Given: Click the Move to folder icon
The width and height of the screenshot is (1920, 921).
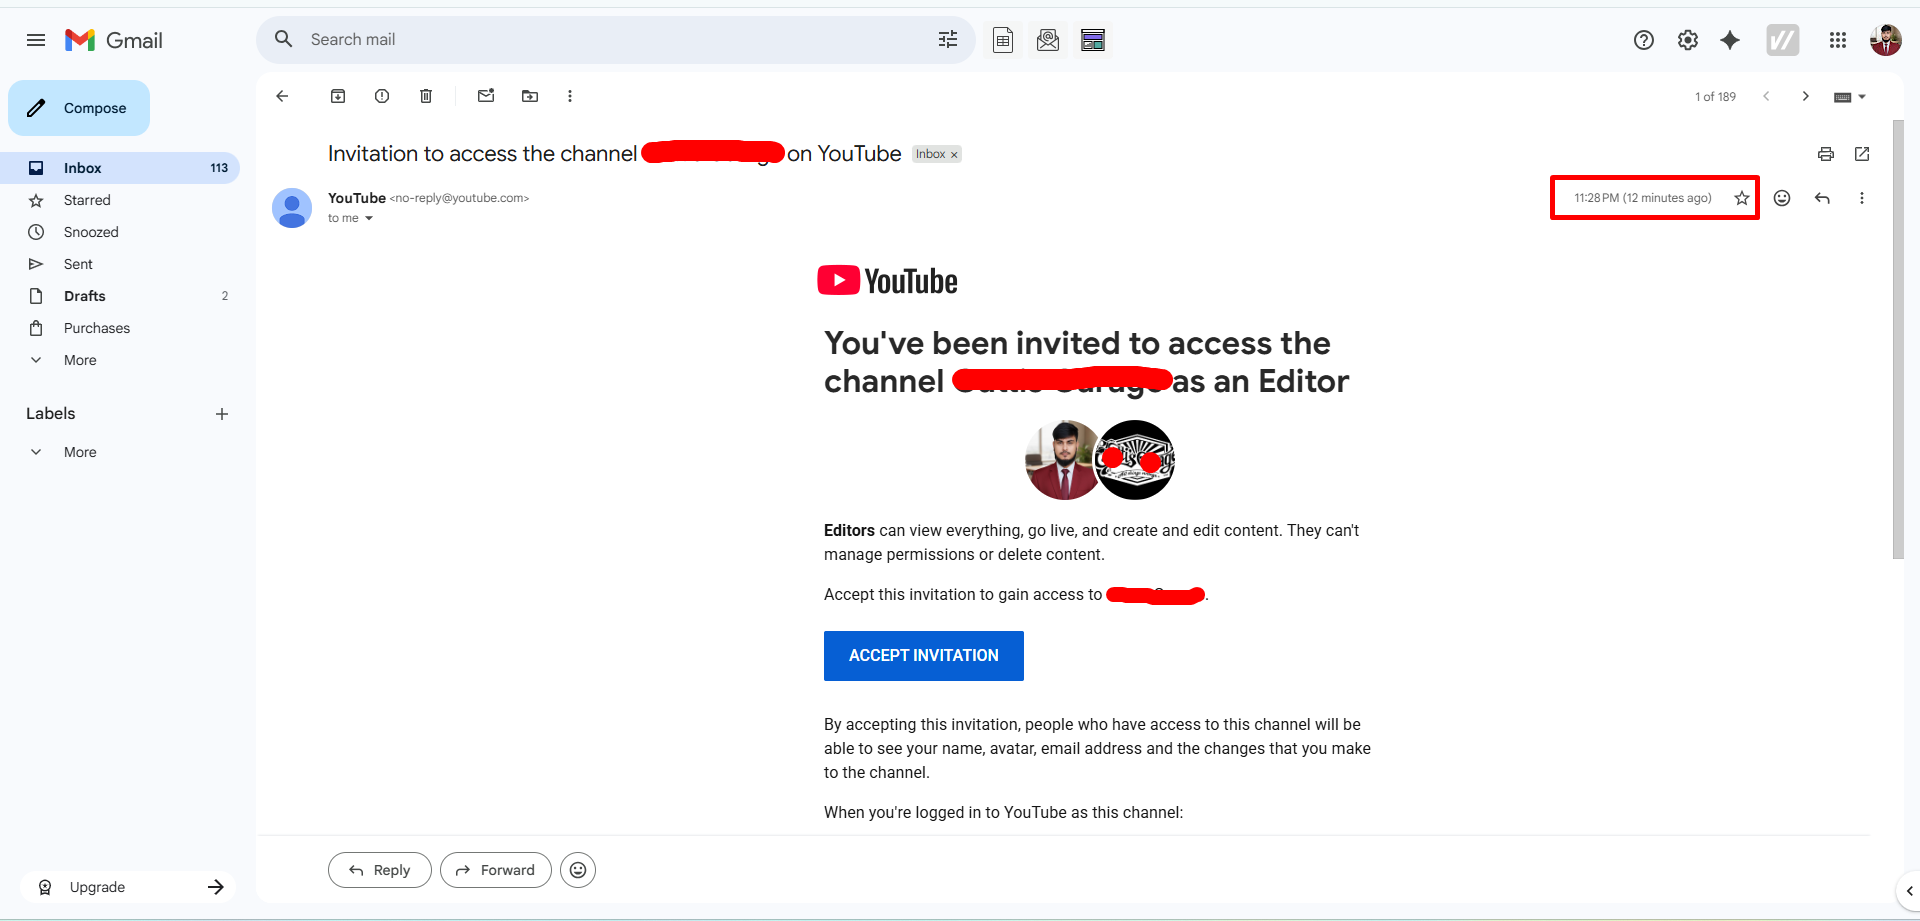Looking at the screenshot, I should (530, 96).
